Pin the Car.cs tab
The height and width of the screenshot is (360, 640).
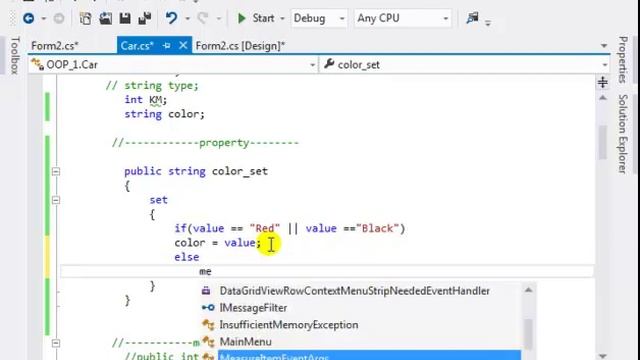click(167, 46)
